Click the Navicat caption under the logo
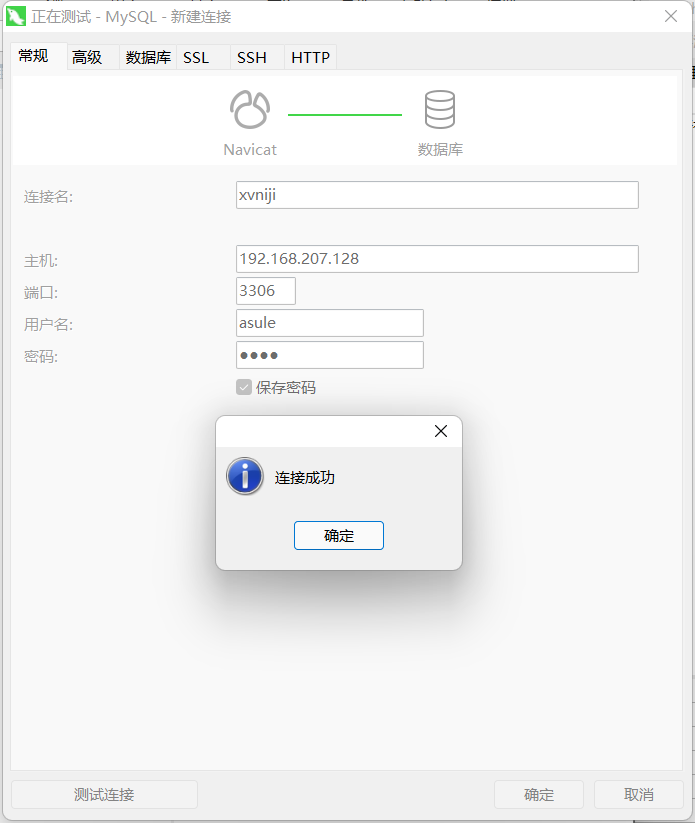695x823 pixels. tap(250, 150)
